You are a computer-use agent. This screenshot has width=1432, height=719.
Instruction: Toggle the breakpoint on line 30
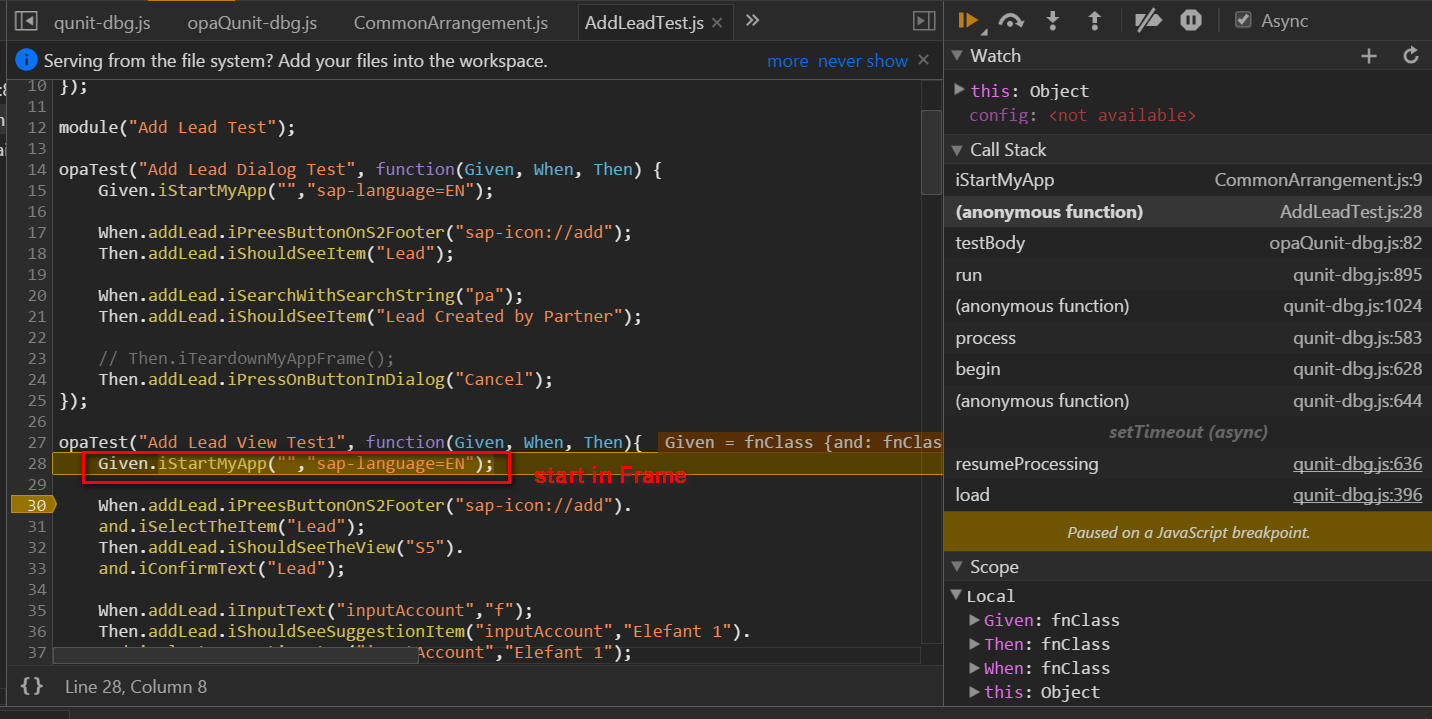click(35, 505)
